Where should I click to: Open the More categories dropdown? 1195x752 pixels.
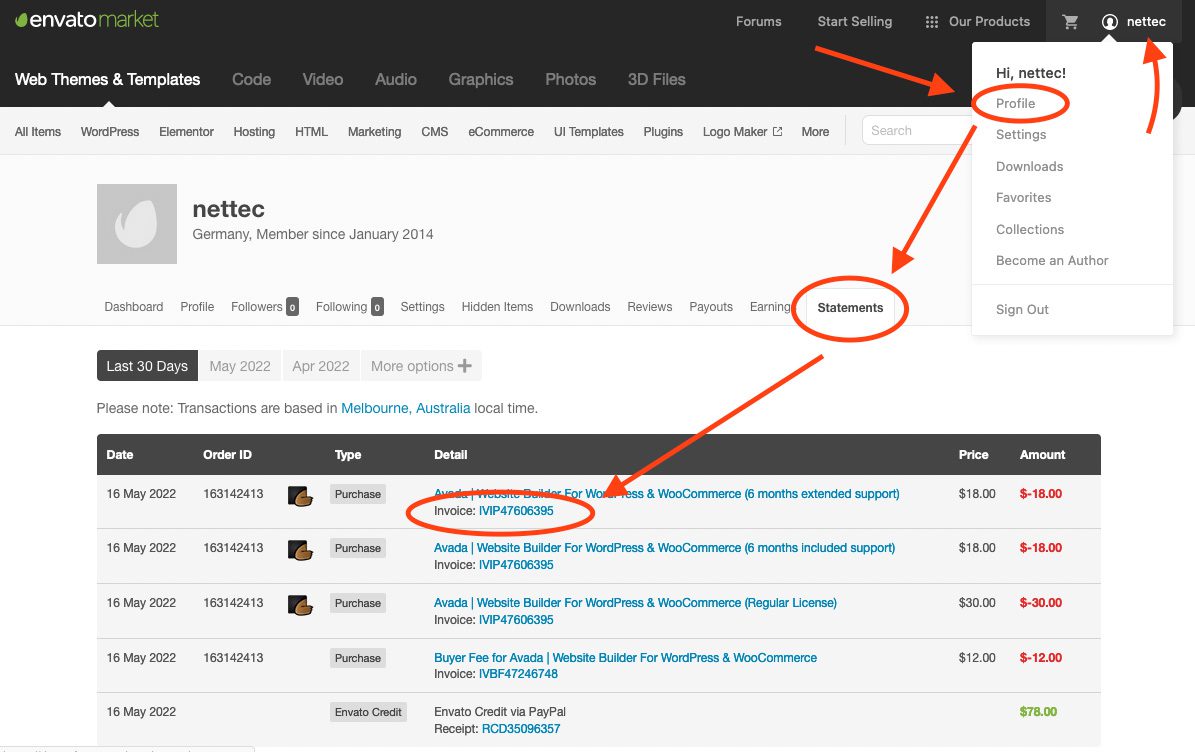[x=815, y=132]
